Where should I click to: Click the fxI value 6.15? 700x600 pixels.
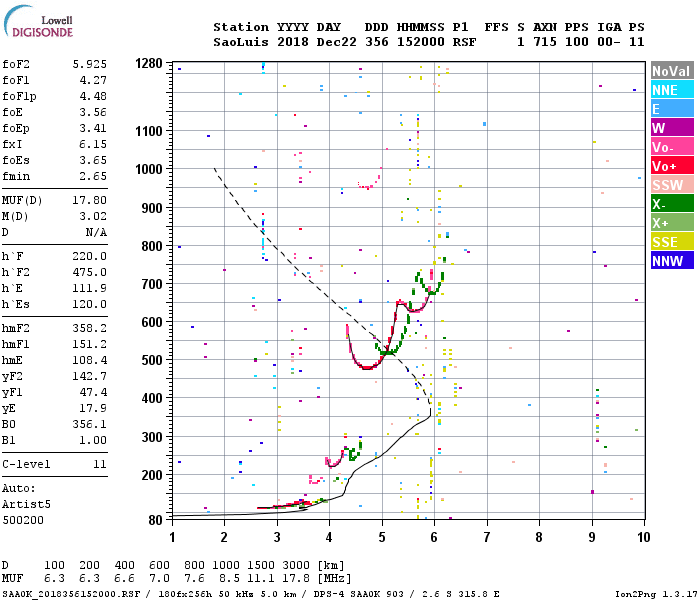93,144
